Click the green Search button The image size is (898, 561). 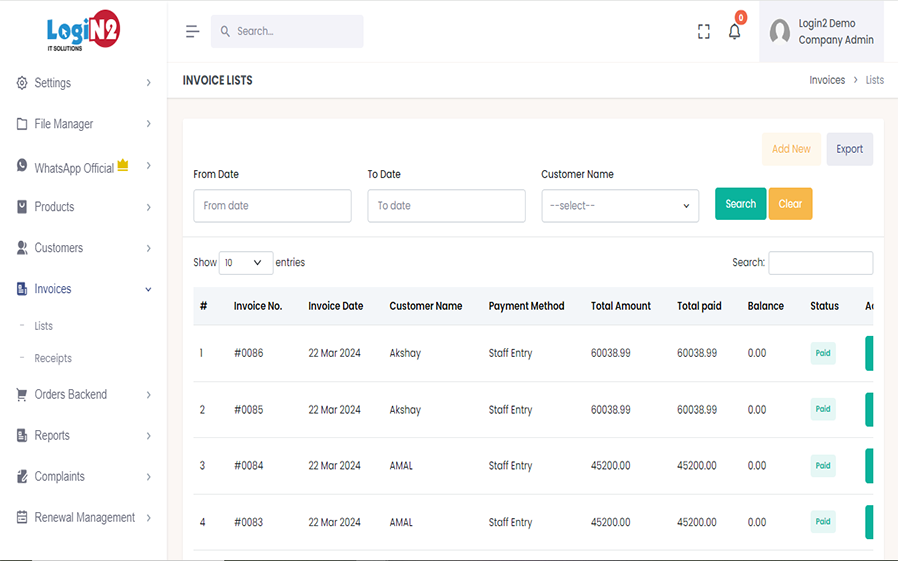pos(740,204)
